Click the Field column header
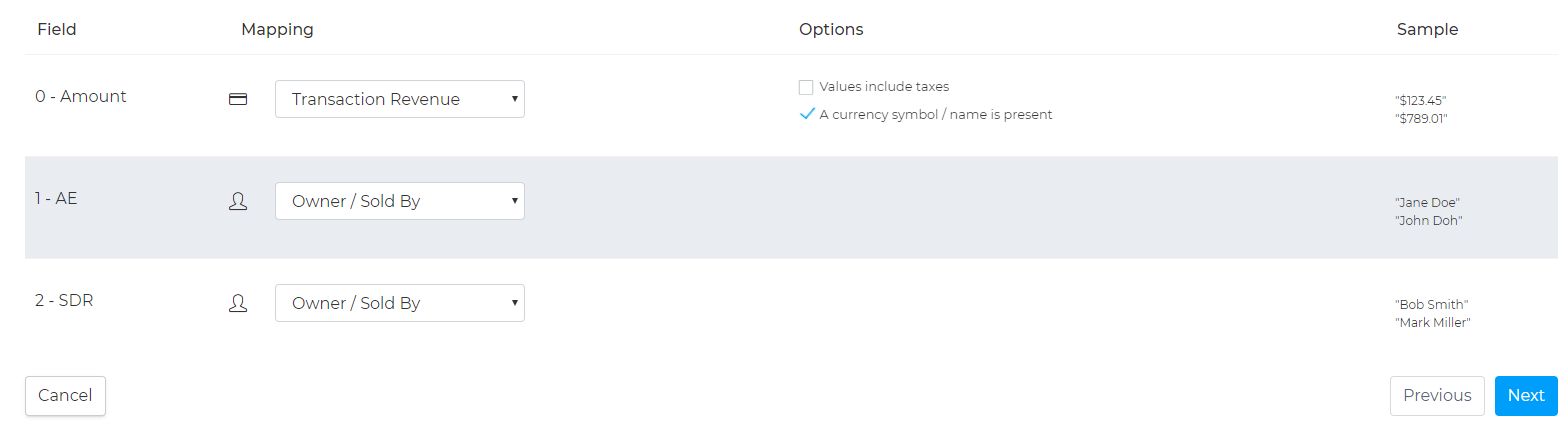The image size is (1564, 428). click(57, 29)
